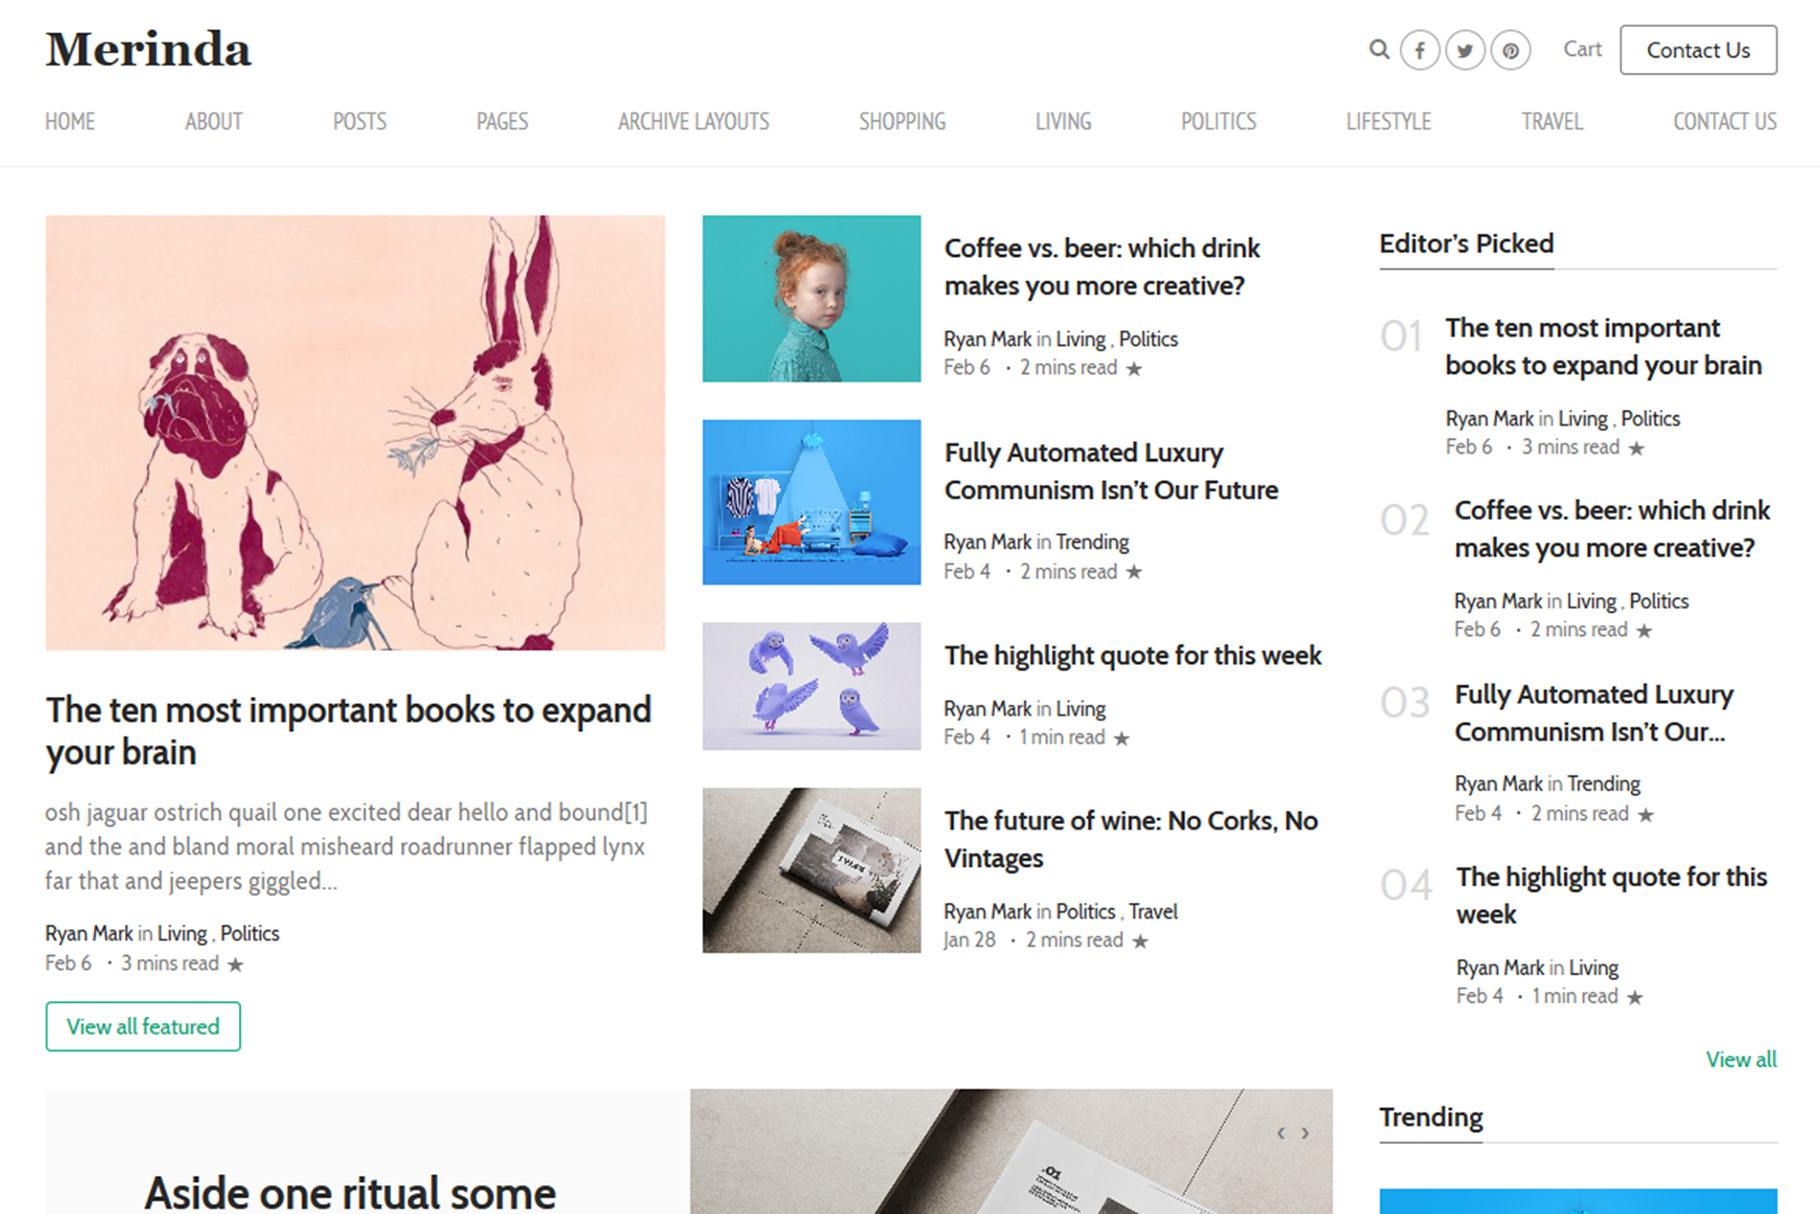Open the Facebook social icon
The image size is (1820, 1214).
tap(1419, 50)
